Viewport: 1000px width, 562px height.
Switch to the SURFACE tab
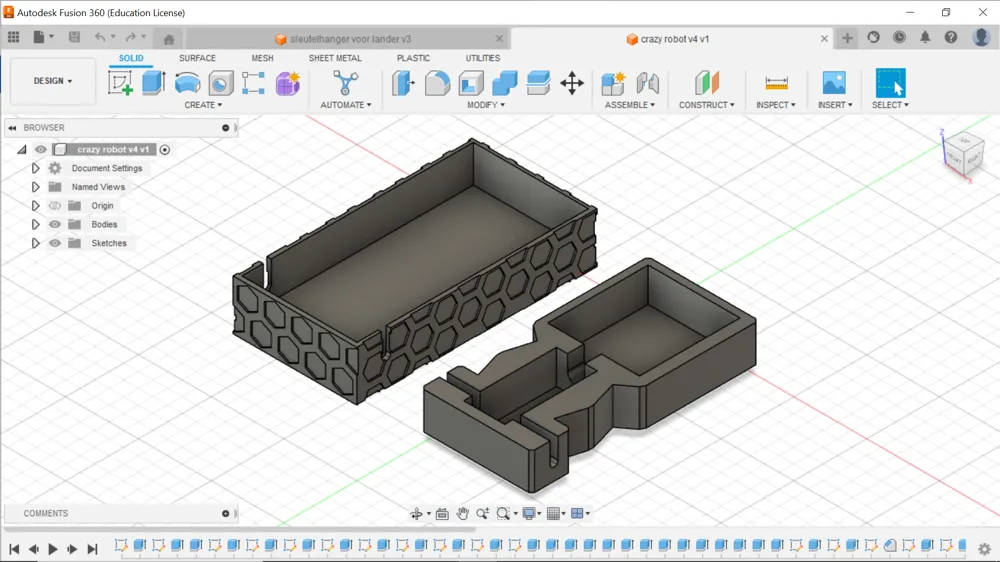pyautogui.click(x=197, y=58)
